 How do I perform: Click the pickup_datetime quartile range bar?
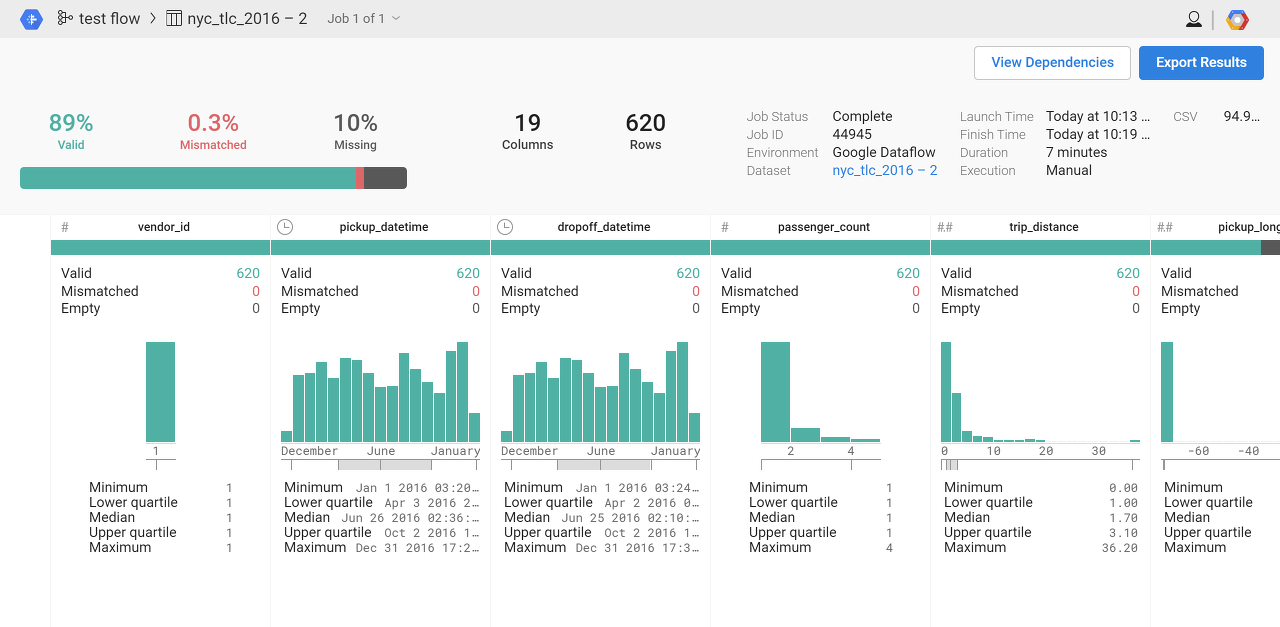[x=384, y=465]
